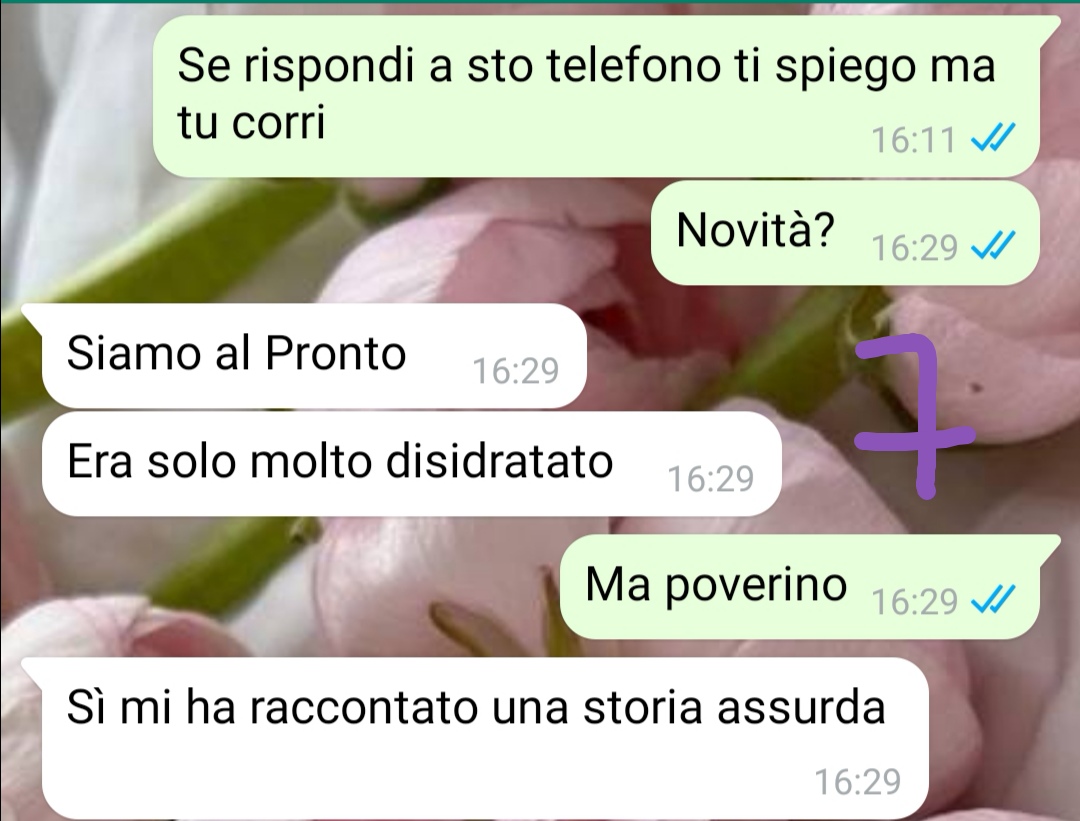This screenshot has width=1080, height=821.
Task: Click the blue read receipt on 'Novità?'
Action: [993, 246]
